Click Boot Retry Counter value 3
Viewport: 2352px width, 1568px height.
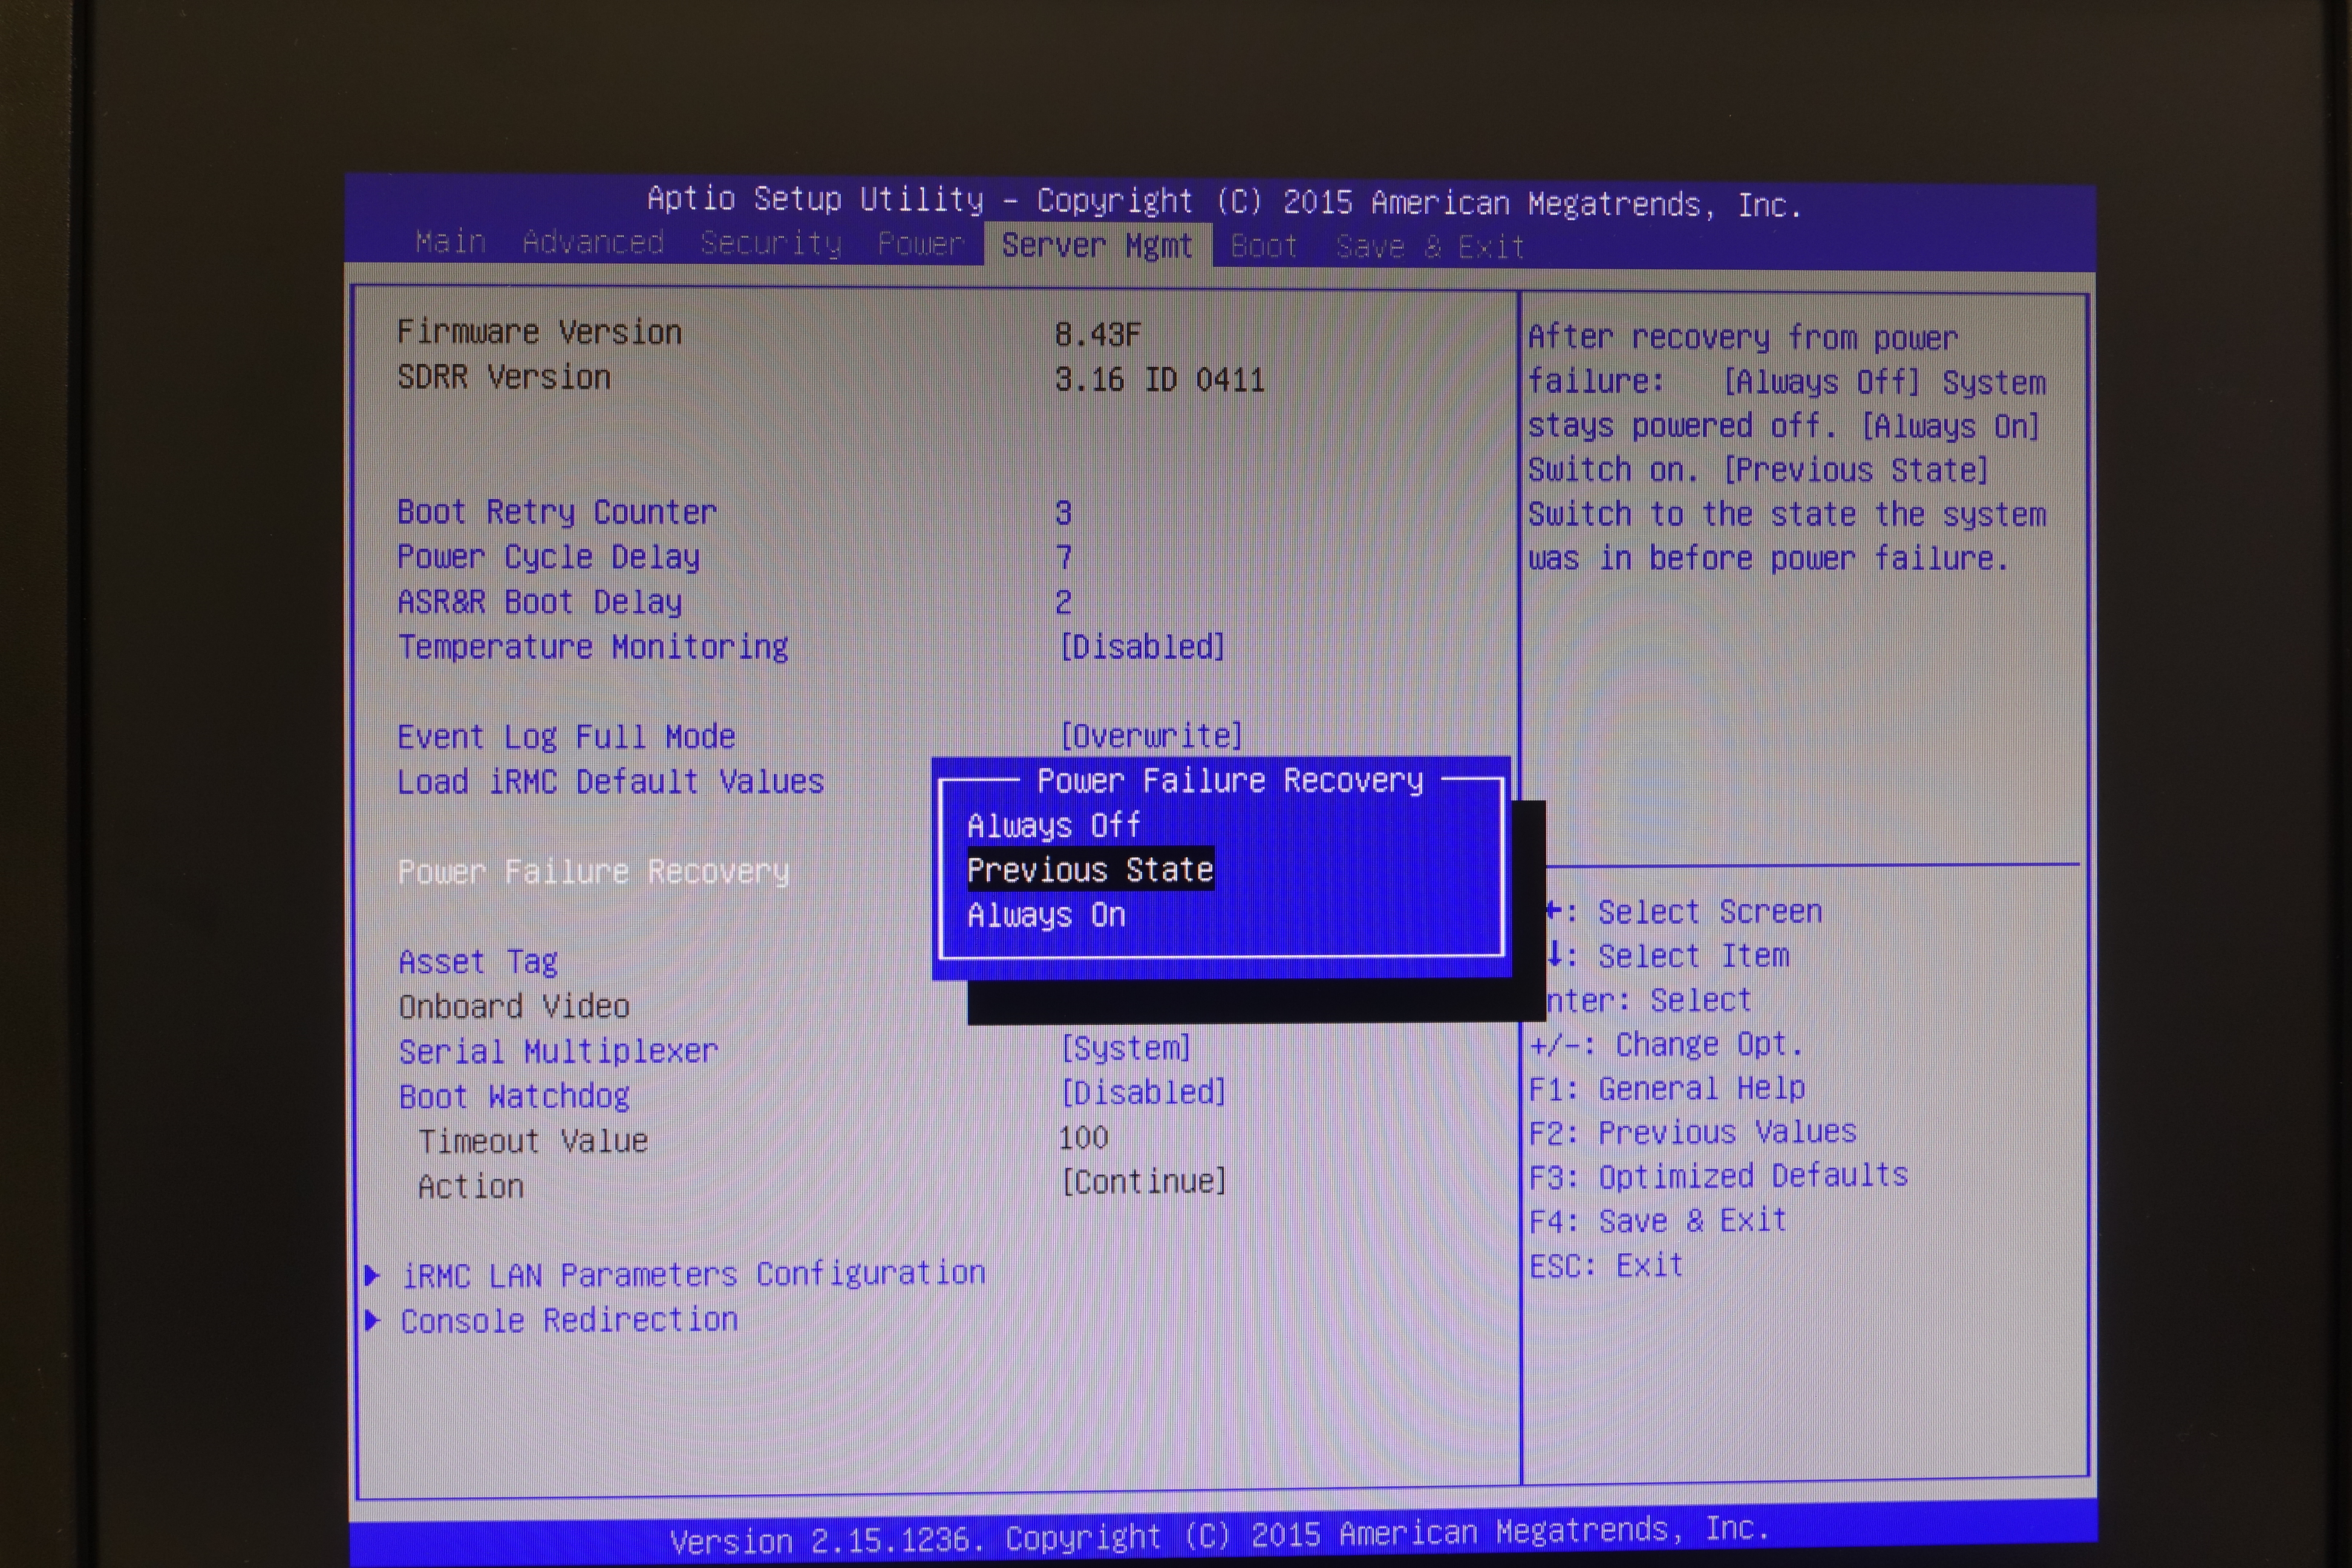coord(1063,513)
